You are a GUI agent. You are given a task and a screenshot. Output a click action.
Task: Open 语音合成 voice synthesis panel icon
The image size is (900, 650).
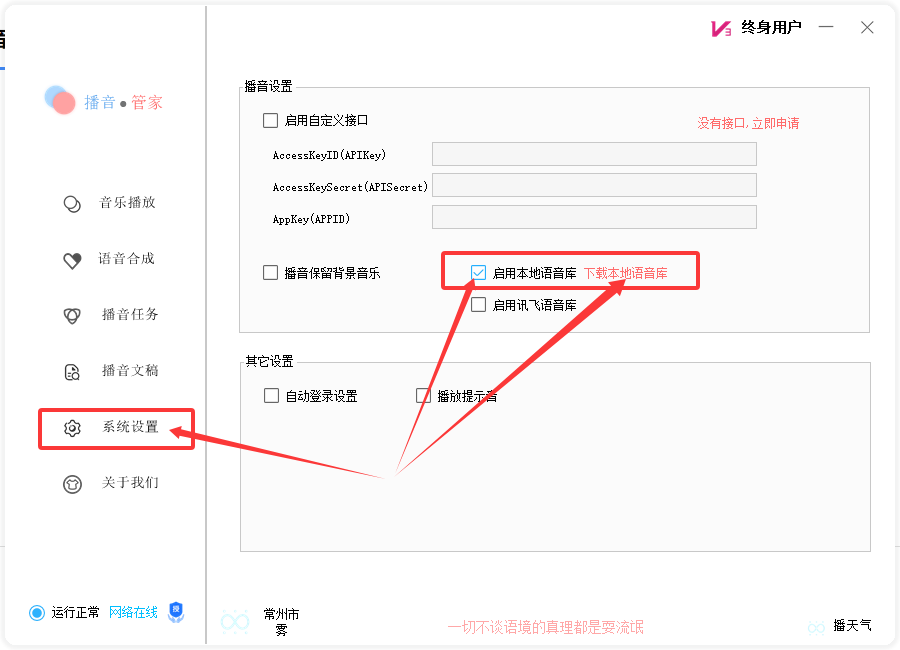pyautogui.click(x=71, y=259)
